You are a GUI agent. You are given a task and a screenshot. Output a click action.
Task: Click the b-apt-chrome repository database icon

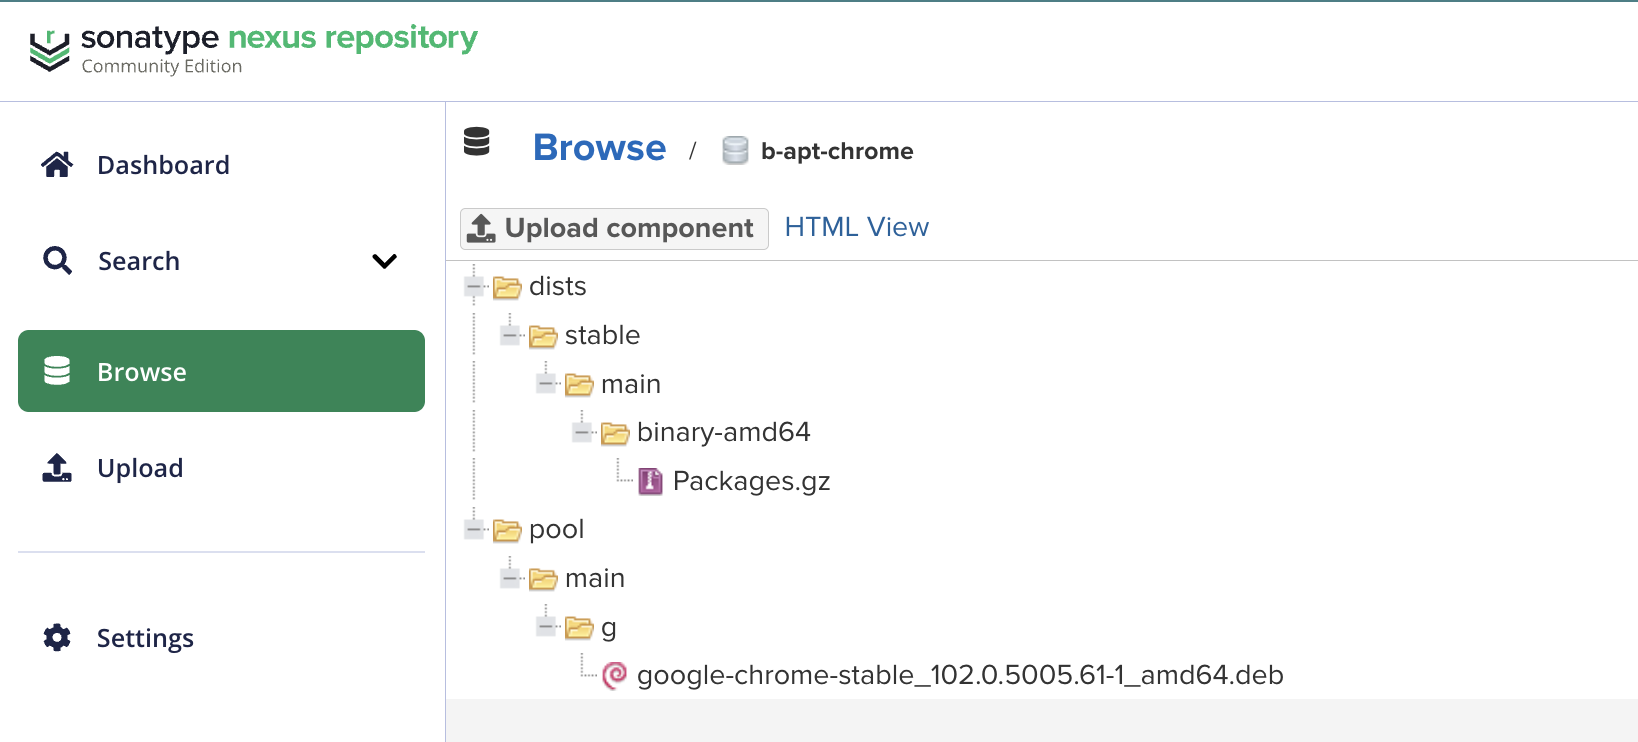[x=735, y=151]
